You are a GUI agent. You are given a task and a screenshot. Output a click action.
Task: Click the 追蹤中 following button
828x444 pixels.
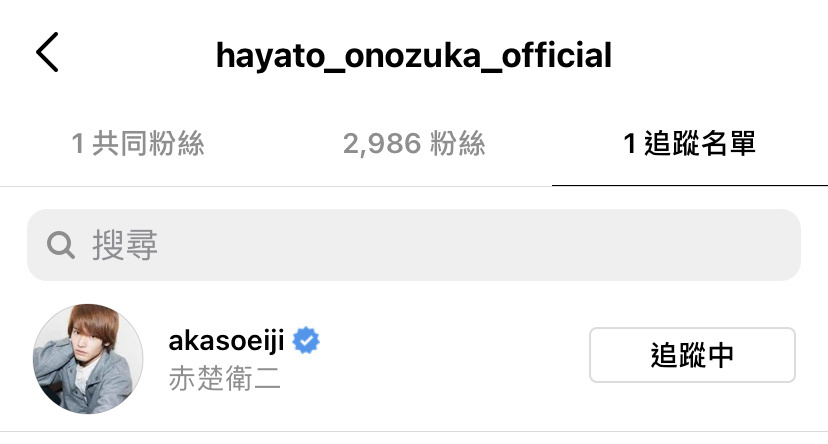pyautogui.click(x=692, y=355)
